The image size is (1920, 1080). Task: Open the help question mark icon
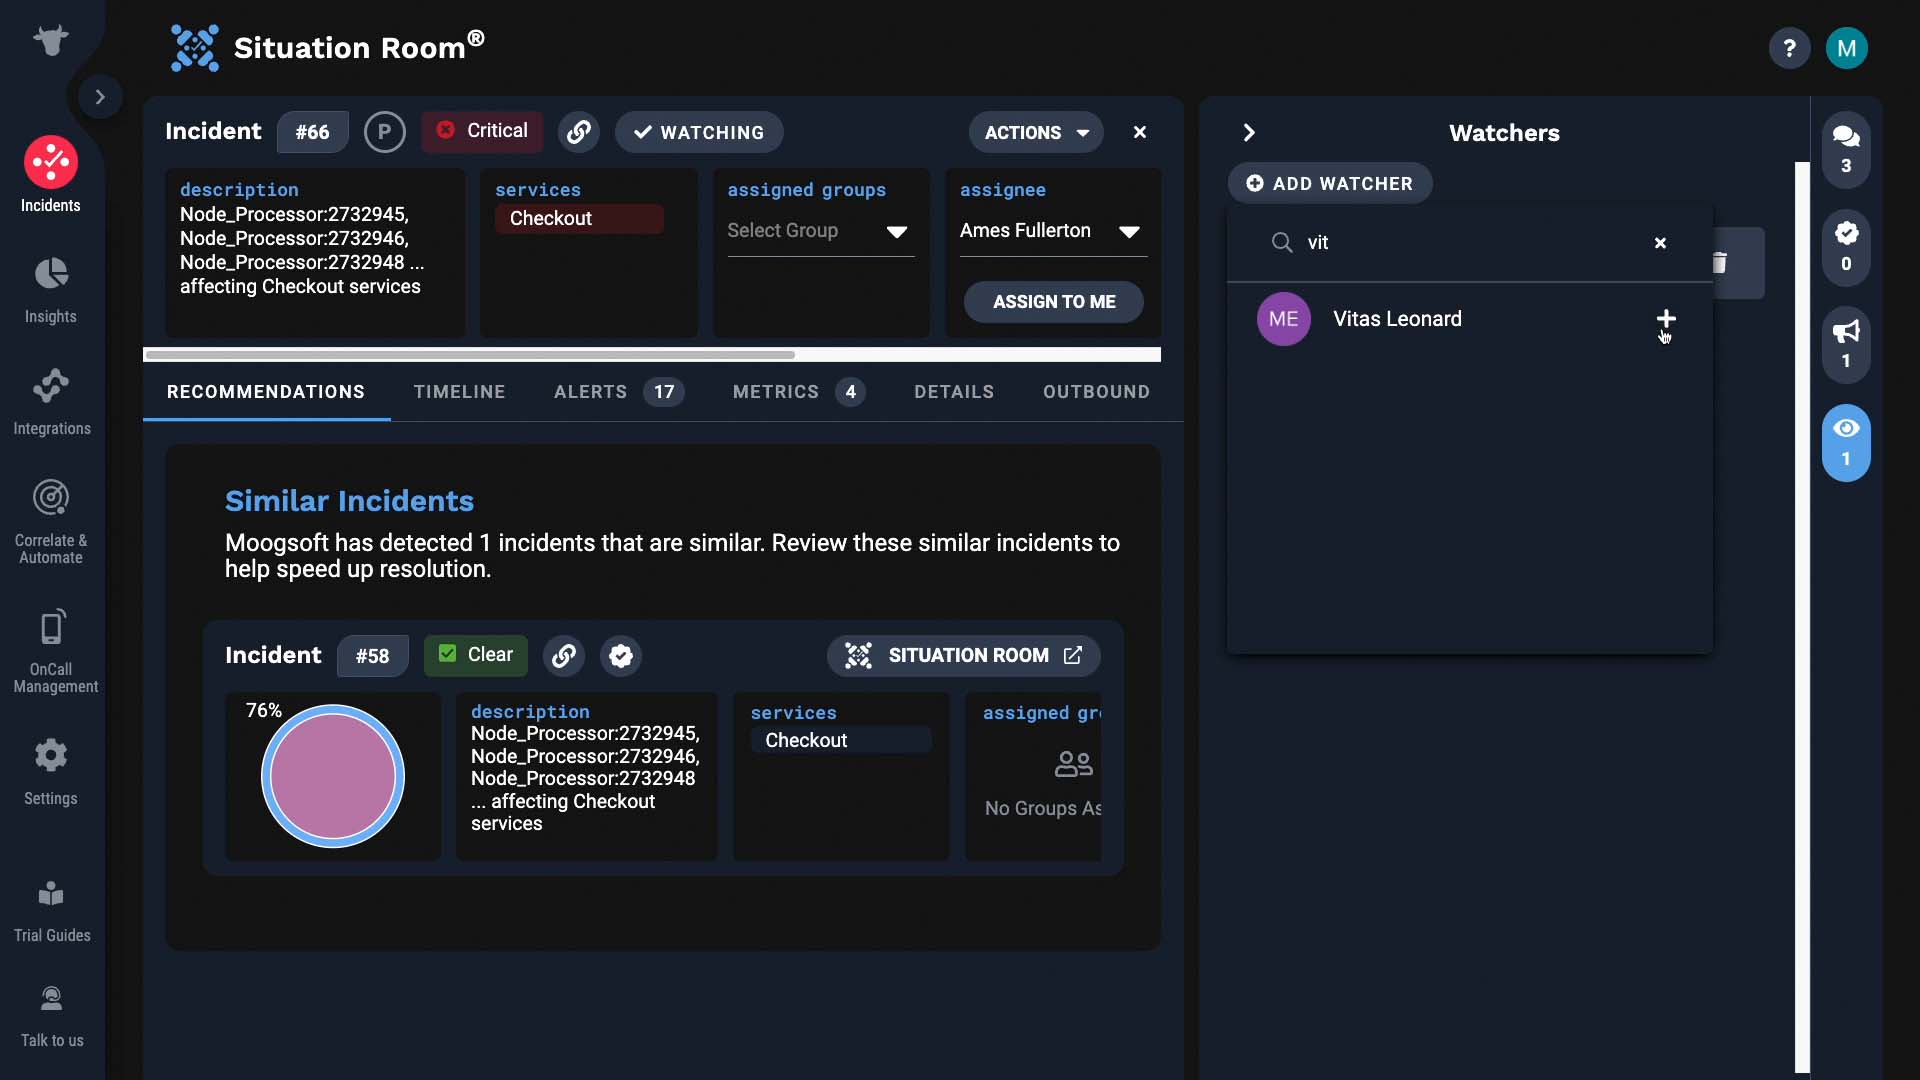click(x=1789, y=48)
